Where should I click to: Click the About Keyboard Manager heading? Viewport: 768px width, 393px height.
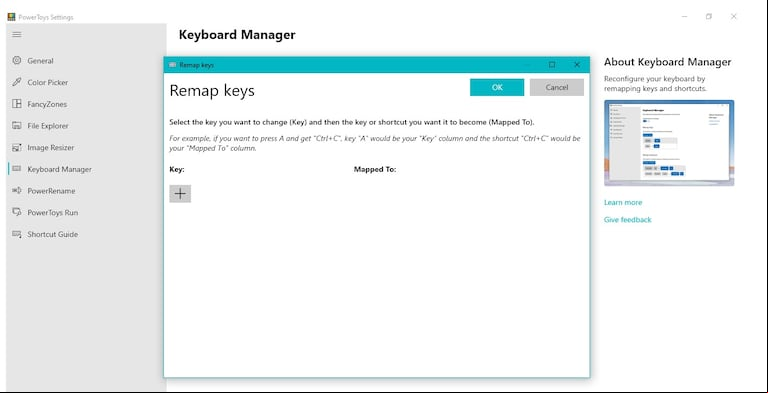tap(668, 62)
